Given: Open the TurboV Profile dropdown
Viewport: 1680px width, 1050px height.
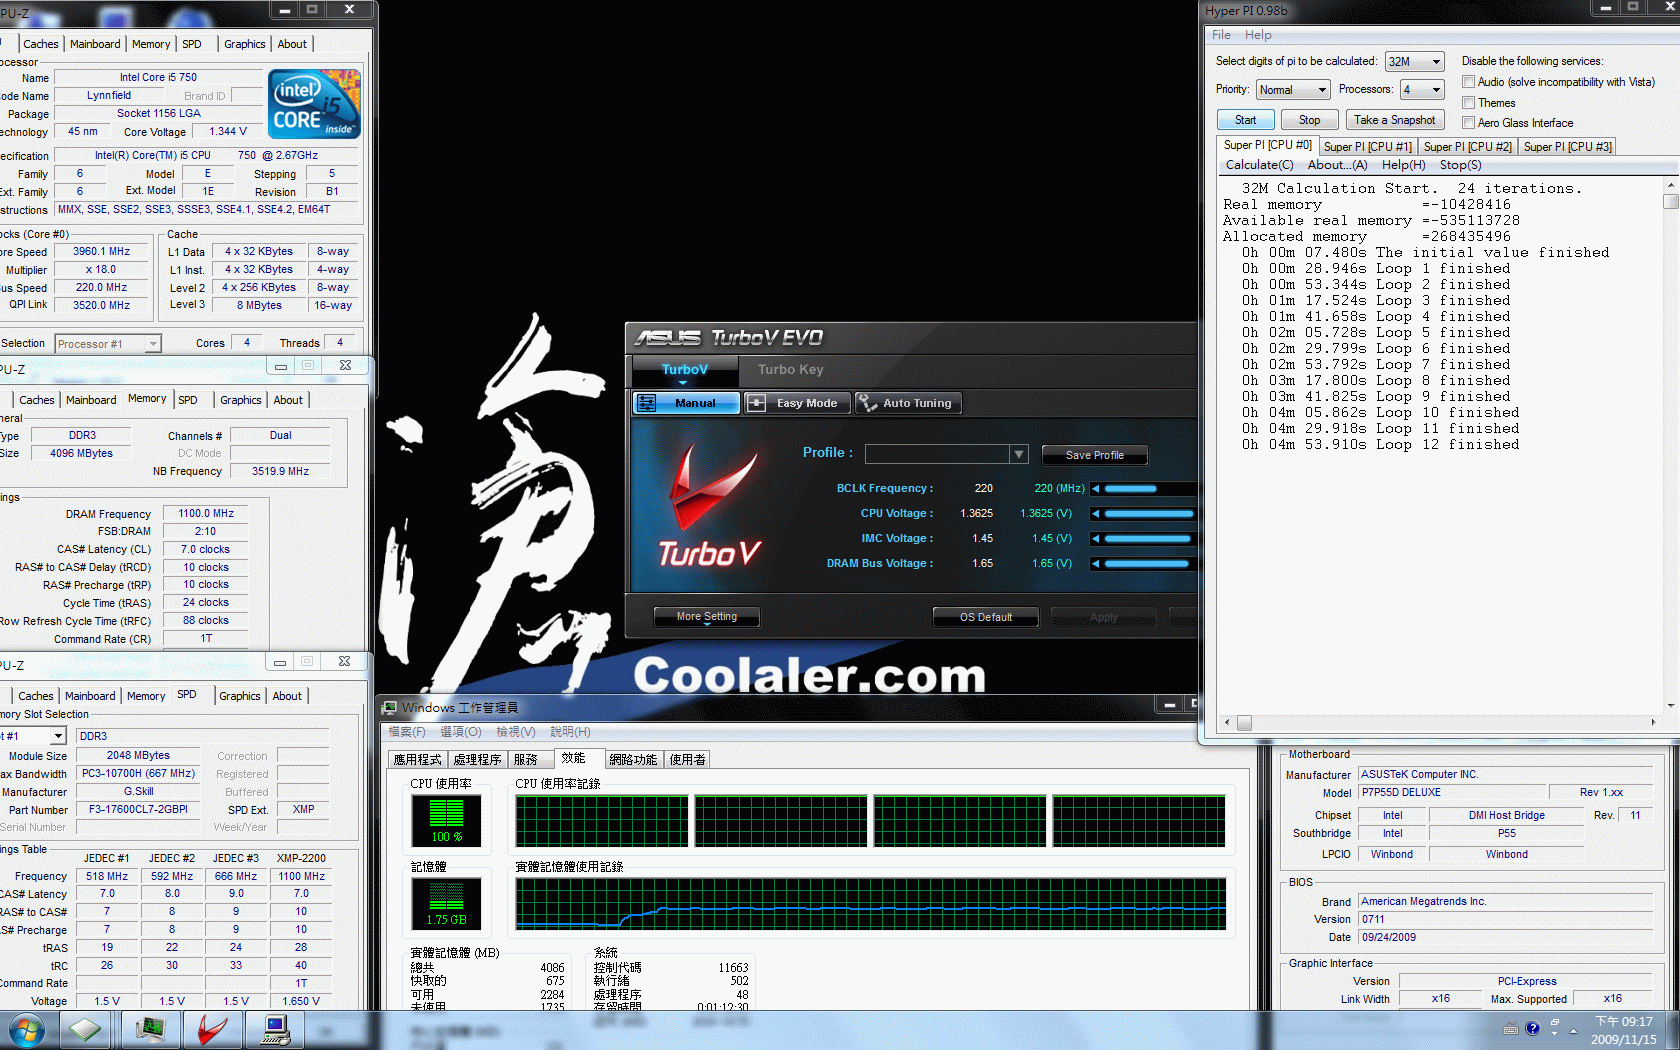Looking at the screenshot, I should click(946, 454).
